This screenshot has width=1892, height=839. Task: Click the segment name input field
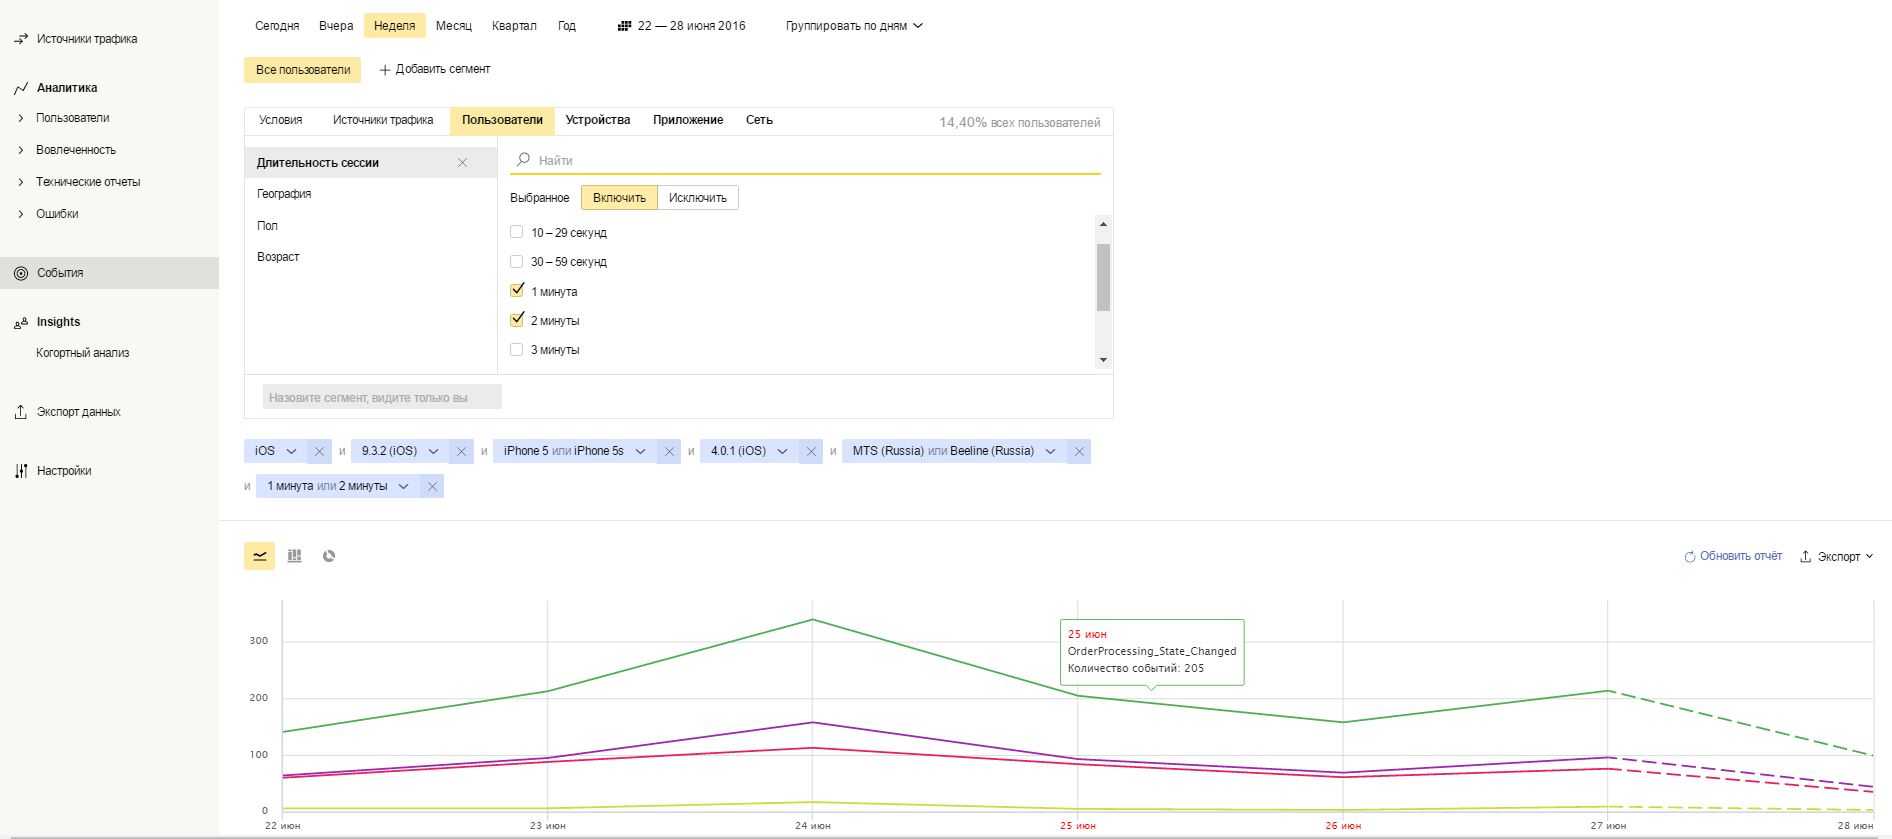tap(382, 397)
